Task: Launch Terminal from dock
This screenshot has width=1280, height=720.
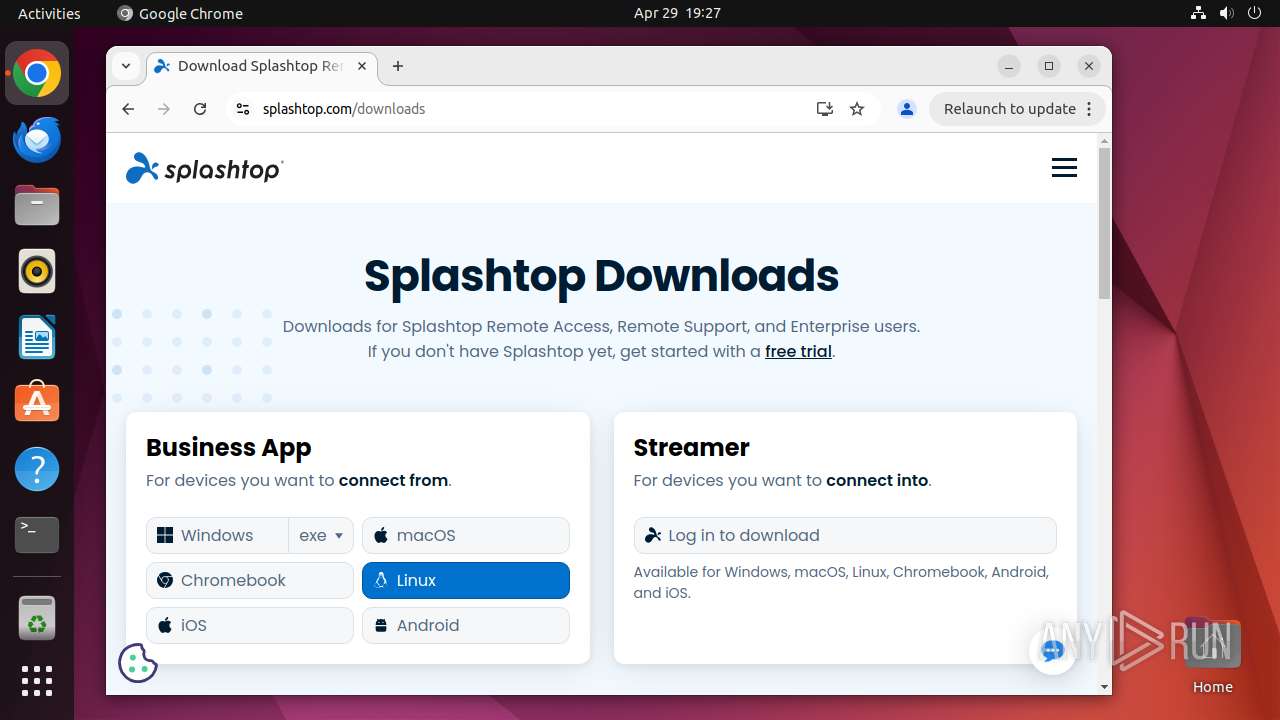Action: (37, 535)
